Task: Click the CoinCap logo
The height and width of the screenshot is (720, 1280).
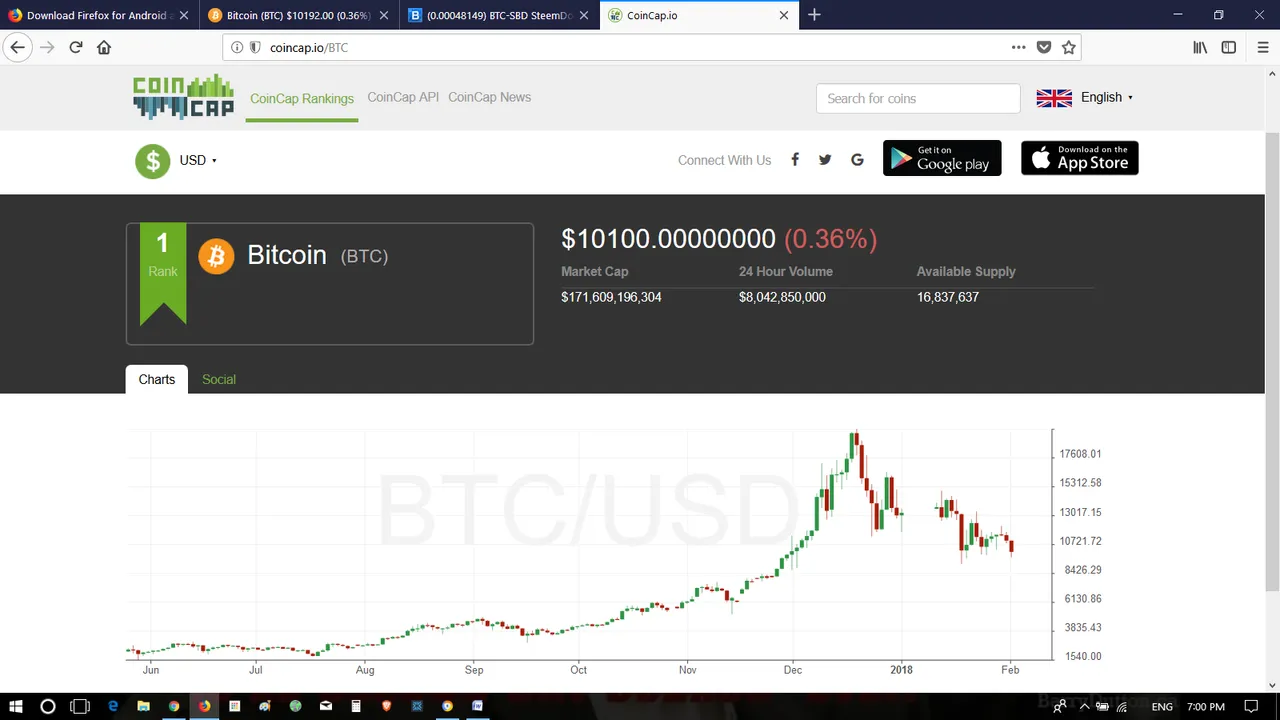Action: [183, 97]
